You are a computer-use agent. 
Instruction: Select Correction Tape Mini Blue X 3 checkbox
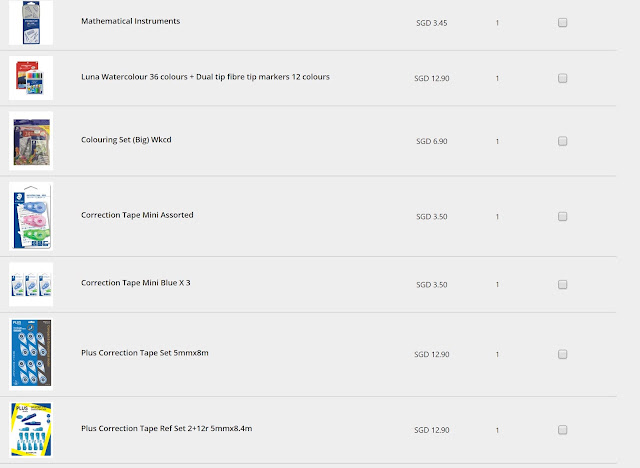pyautogui.click(x=562, y=284)
